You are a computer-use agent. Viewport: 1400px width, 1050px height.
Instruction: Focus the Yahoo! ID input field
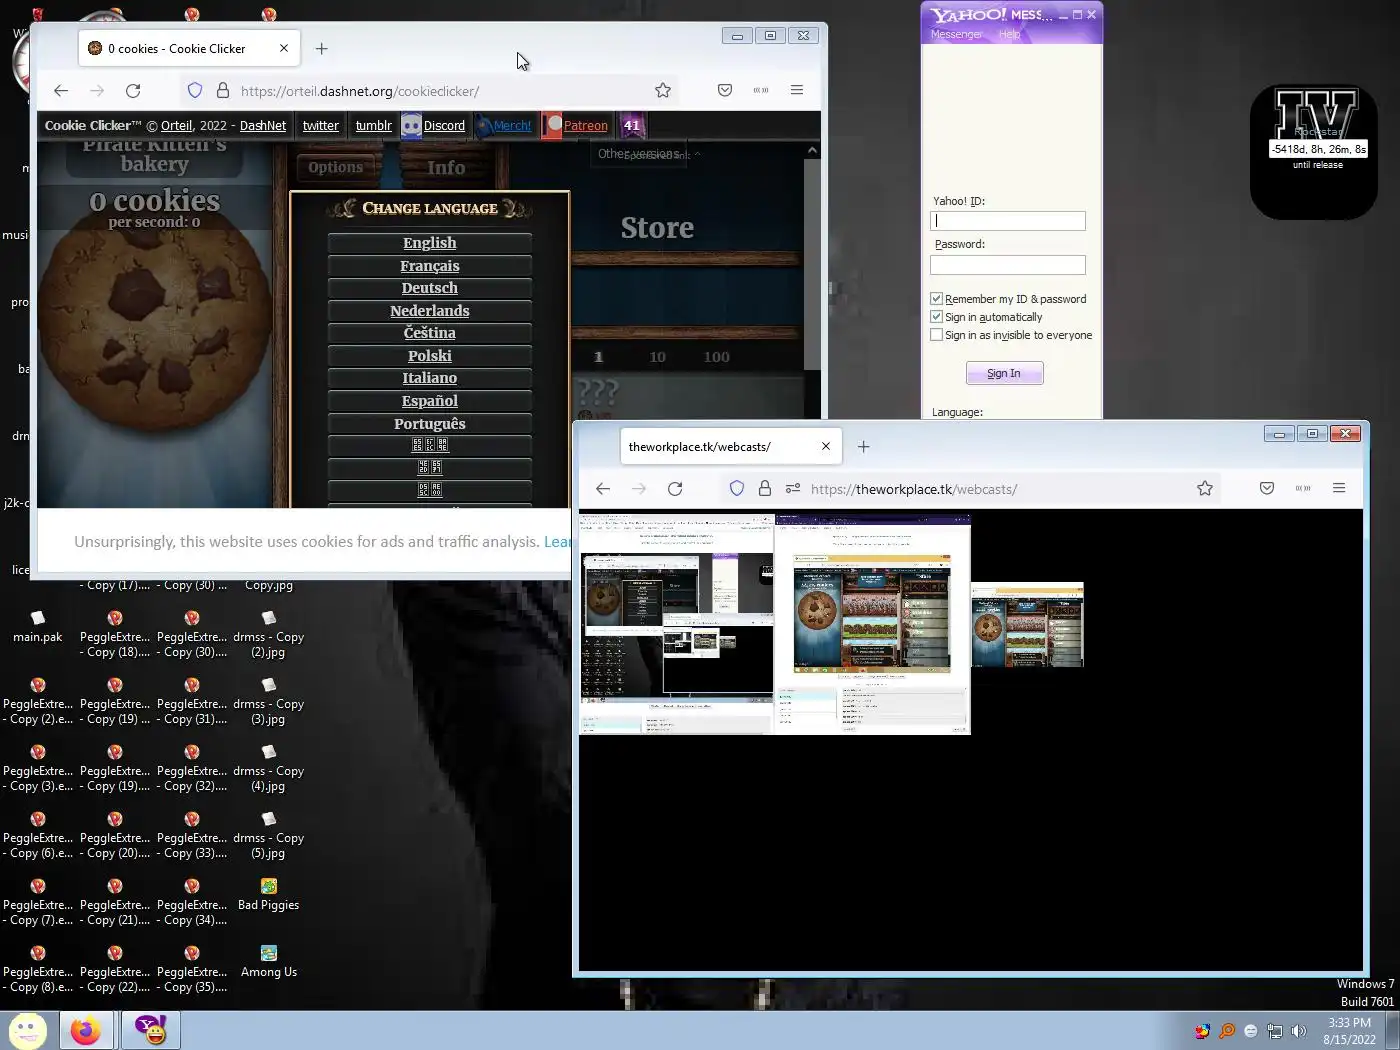(1008, 221)
